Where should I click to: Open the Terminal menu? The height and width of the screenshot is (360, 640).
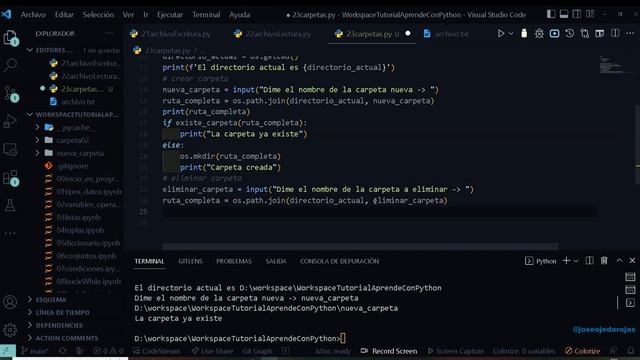206,15
